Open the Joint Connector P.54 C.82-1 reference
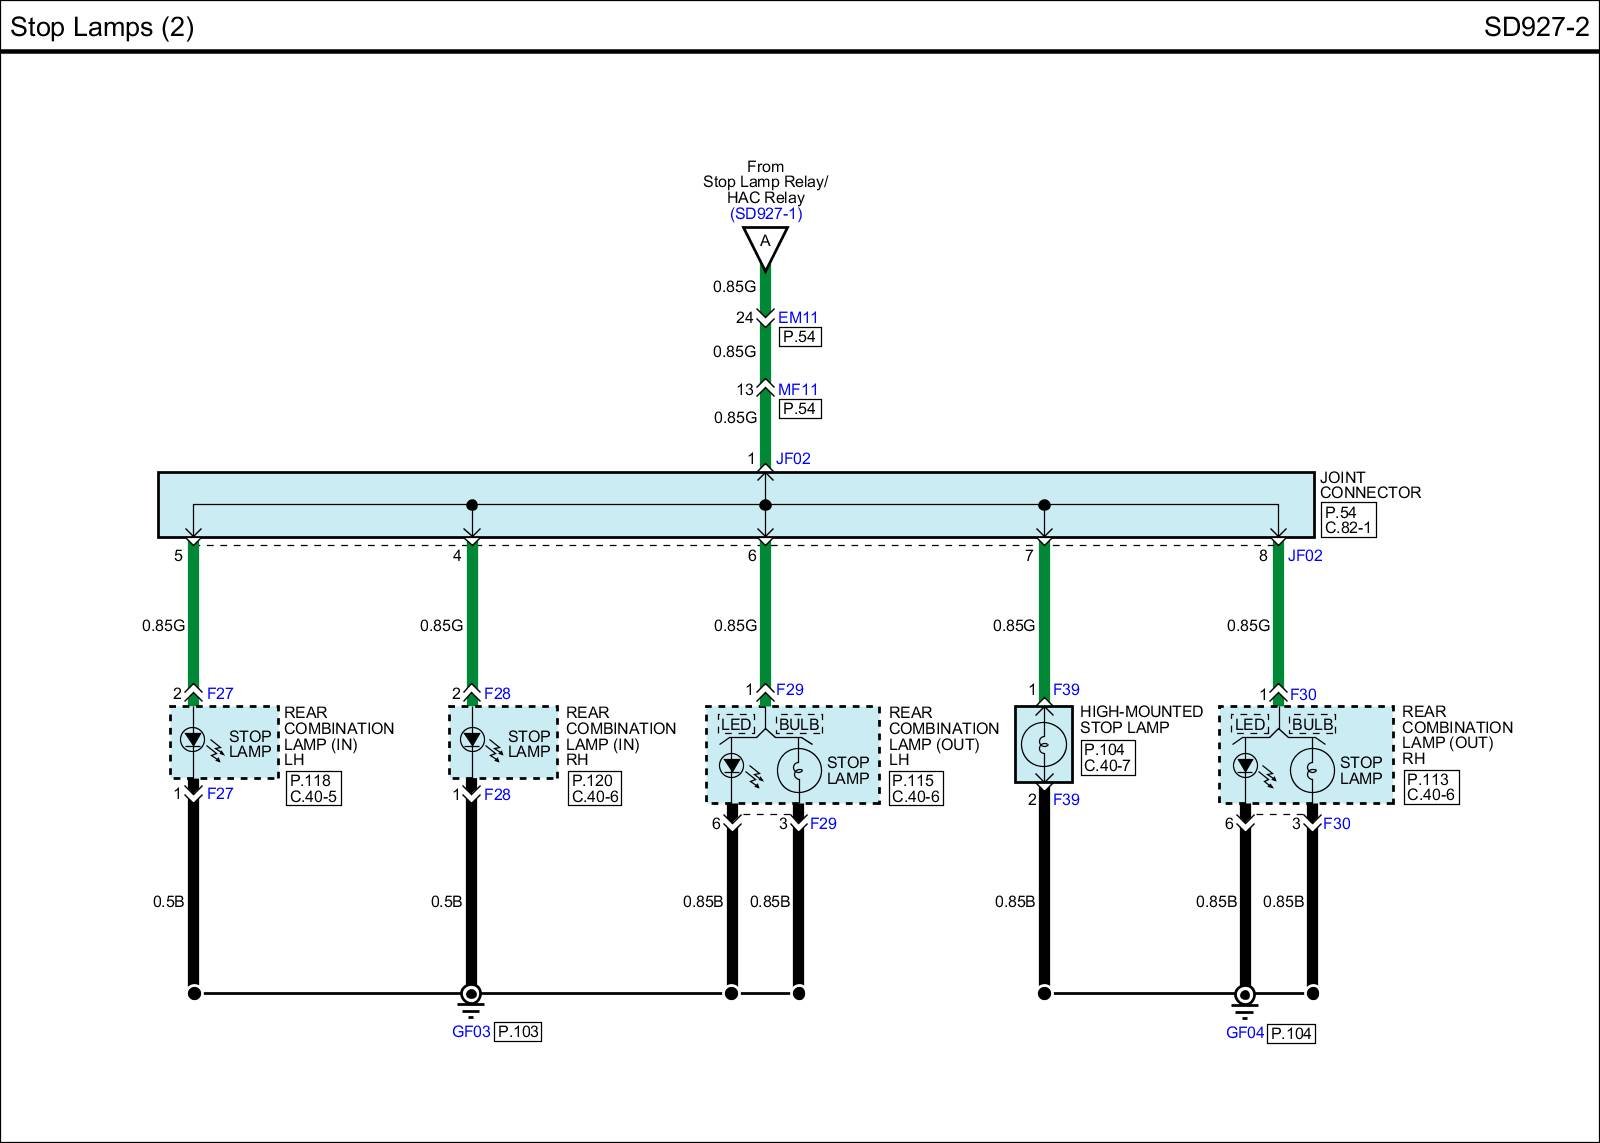 point(1348,520)
